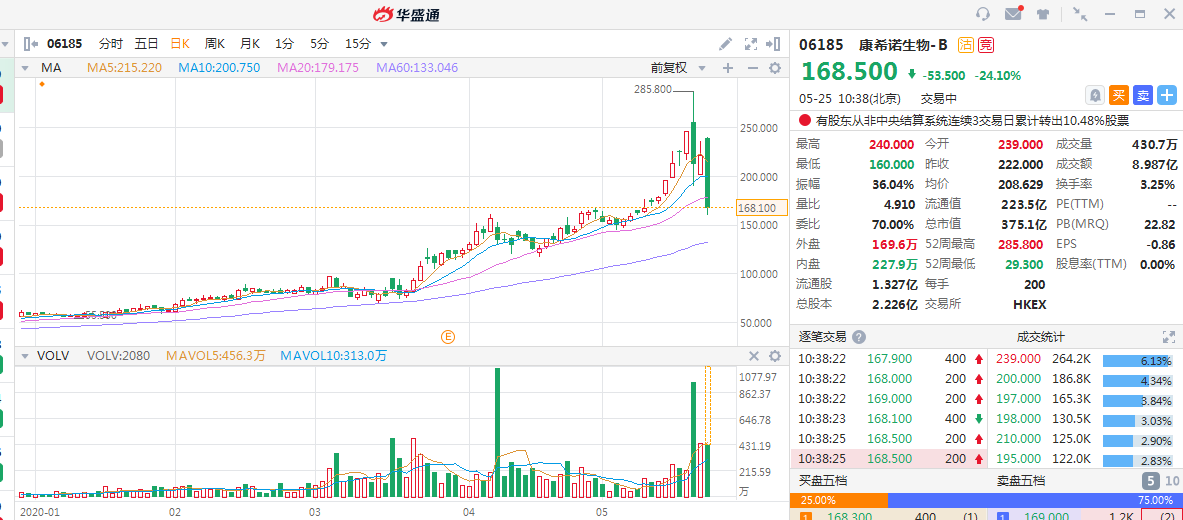Click the red 竞 badge
Screen dimensions: 1183x520
point(985,45)
